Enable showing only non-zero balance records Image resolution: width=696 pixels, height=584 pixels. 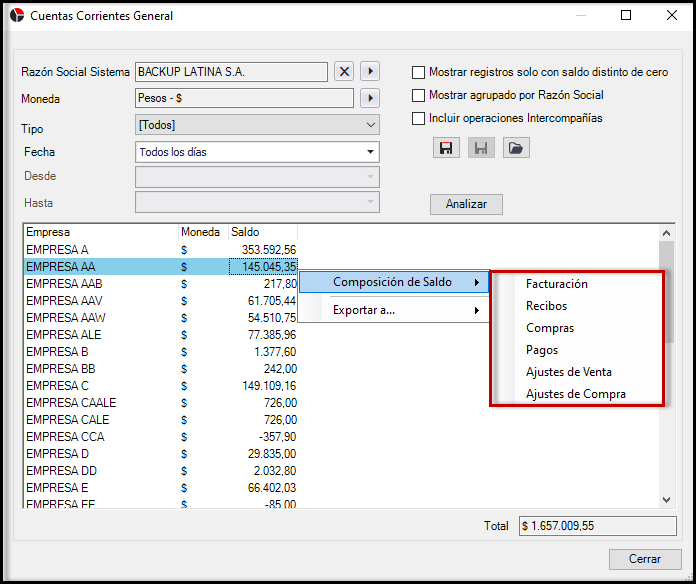[x=418, y=72]
